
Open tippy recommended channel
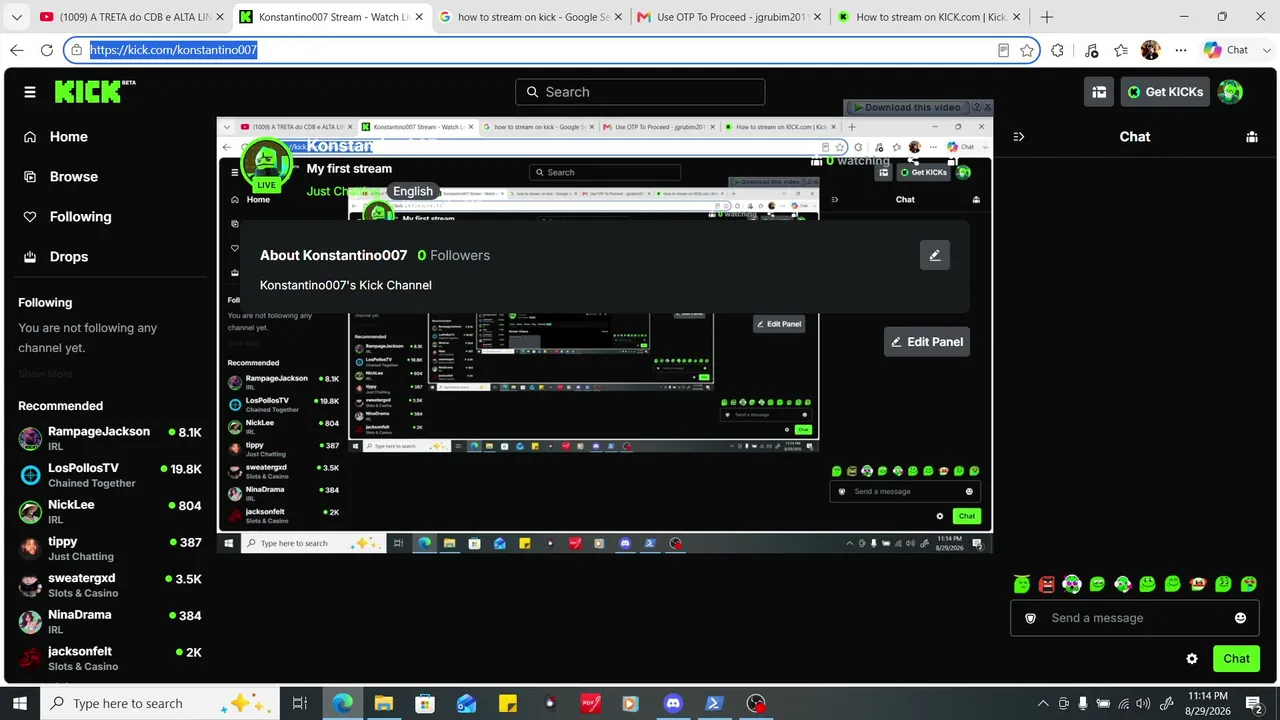[x=110, y=548]
